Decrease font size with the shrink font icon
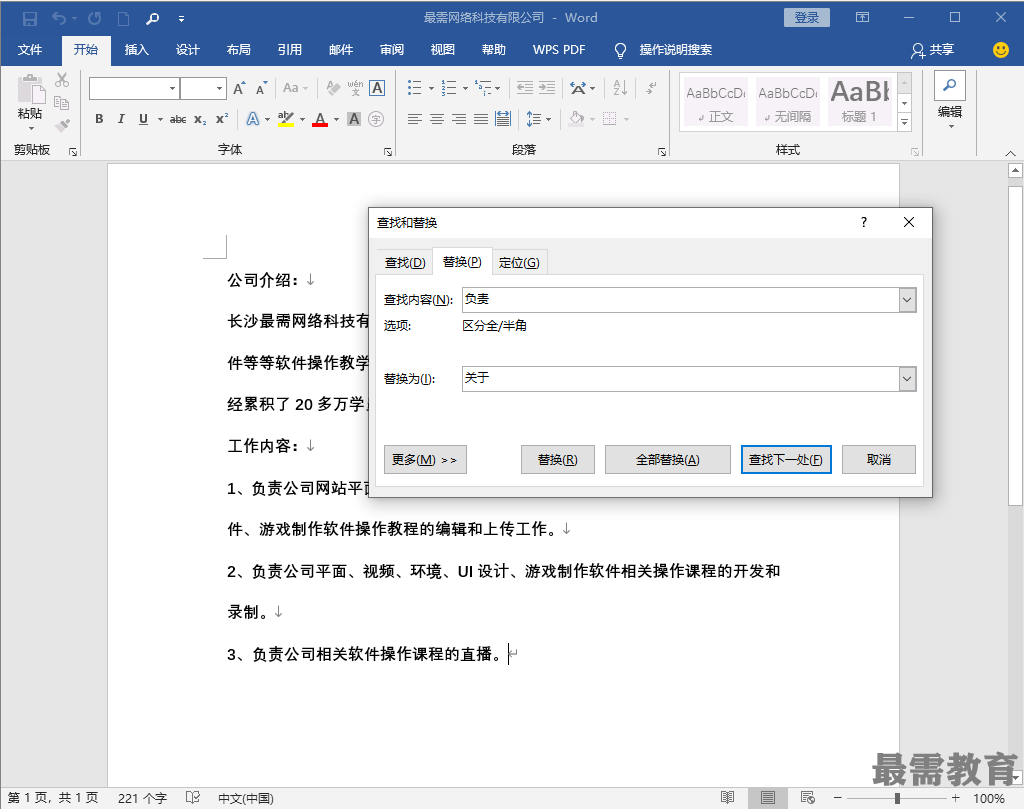This screenshot has height=809, width=1024. click(261, 88)
